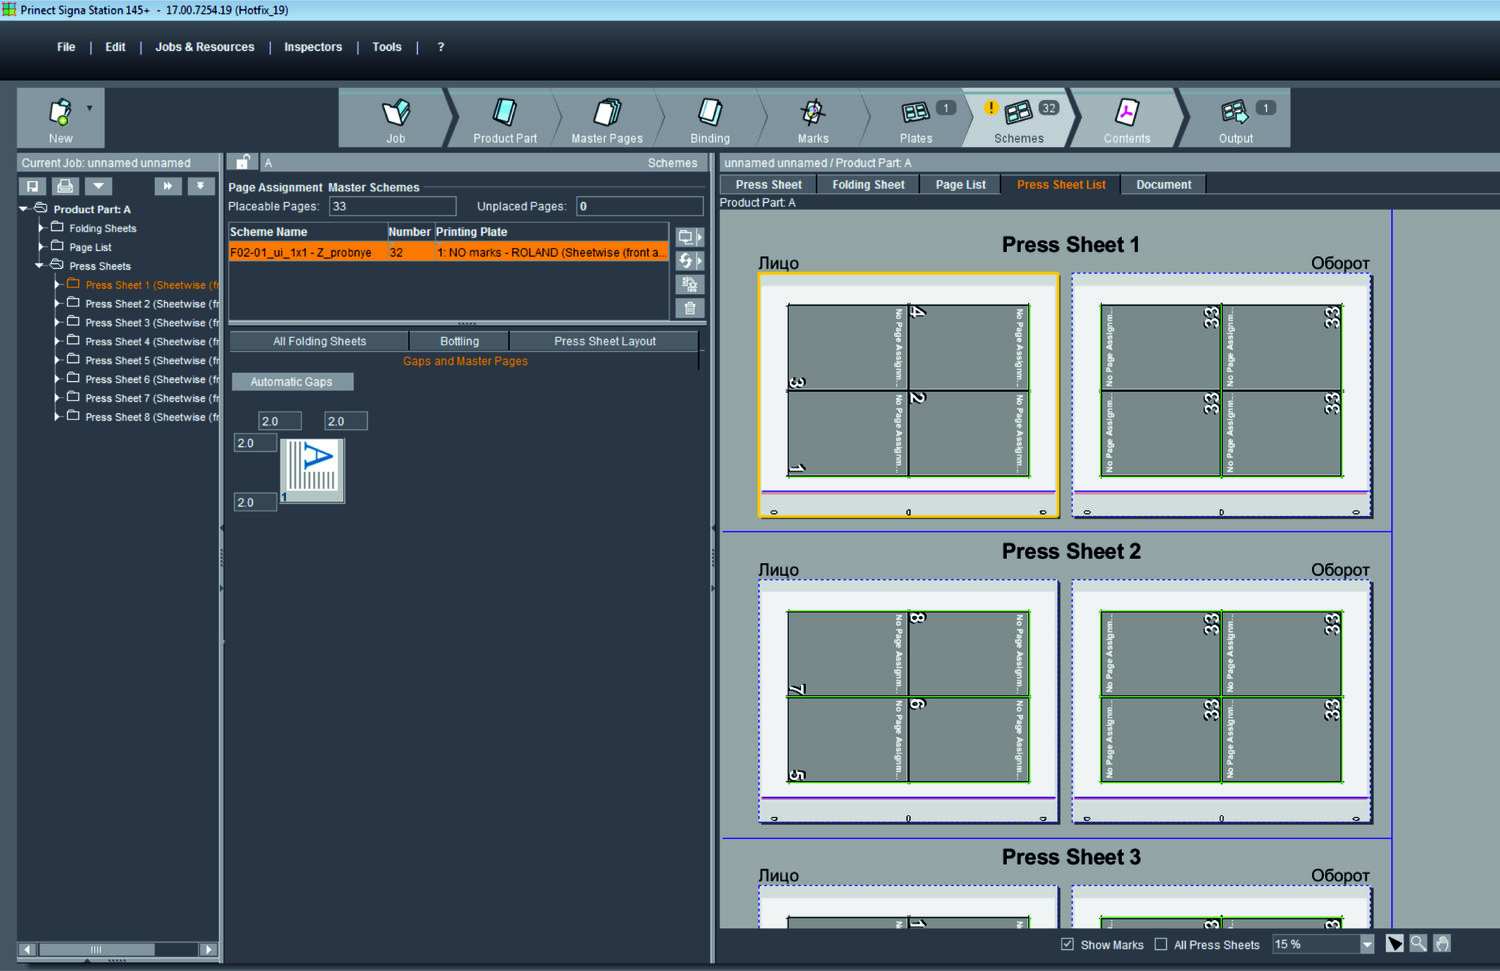Screen dimensions: 1500x971
Task: Activate the hand pan tool
Action: (1442, 943)
